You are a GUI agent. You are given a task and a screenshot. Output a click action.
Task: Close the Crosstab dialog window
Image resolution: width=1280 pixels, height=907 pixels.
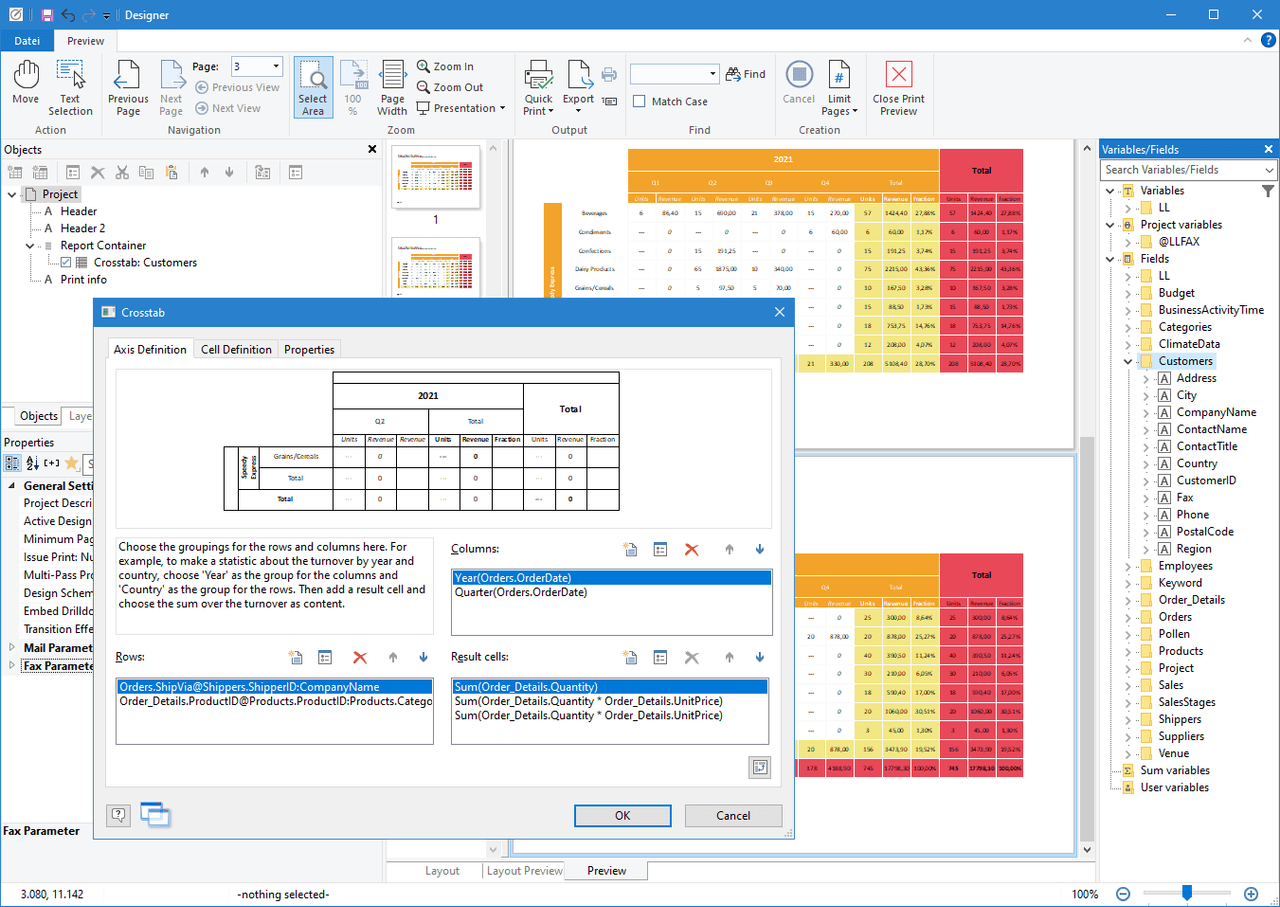(779, 312)
